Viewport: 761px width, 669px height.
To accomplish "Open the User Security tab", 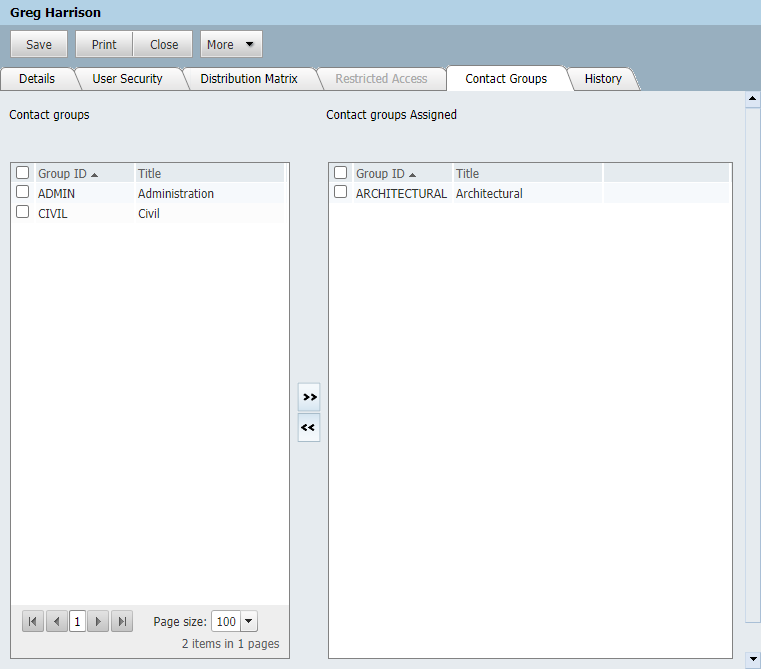I will (127, 79).
